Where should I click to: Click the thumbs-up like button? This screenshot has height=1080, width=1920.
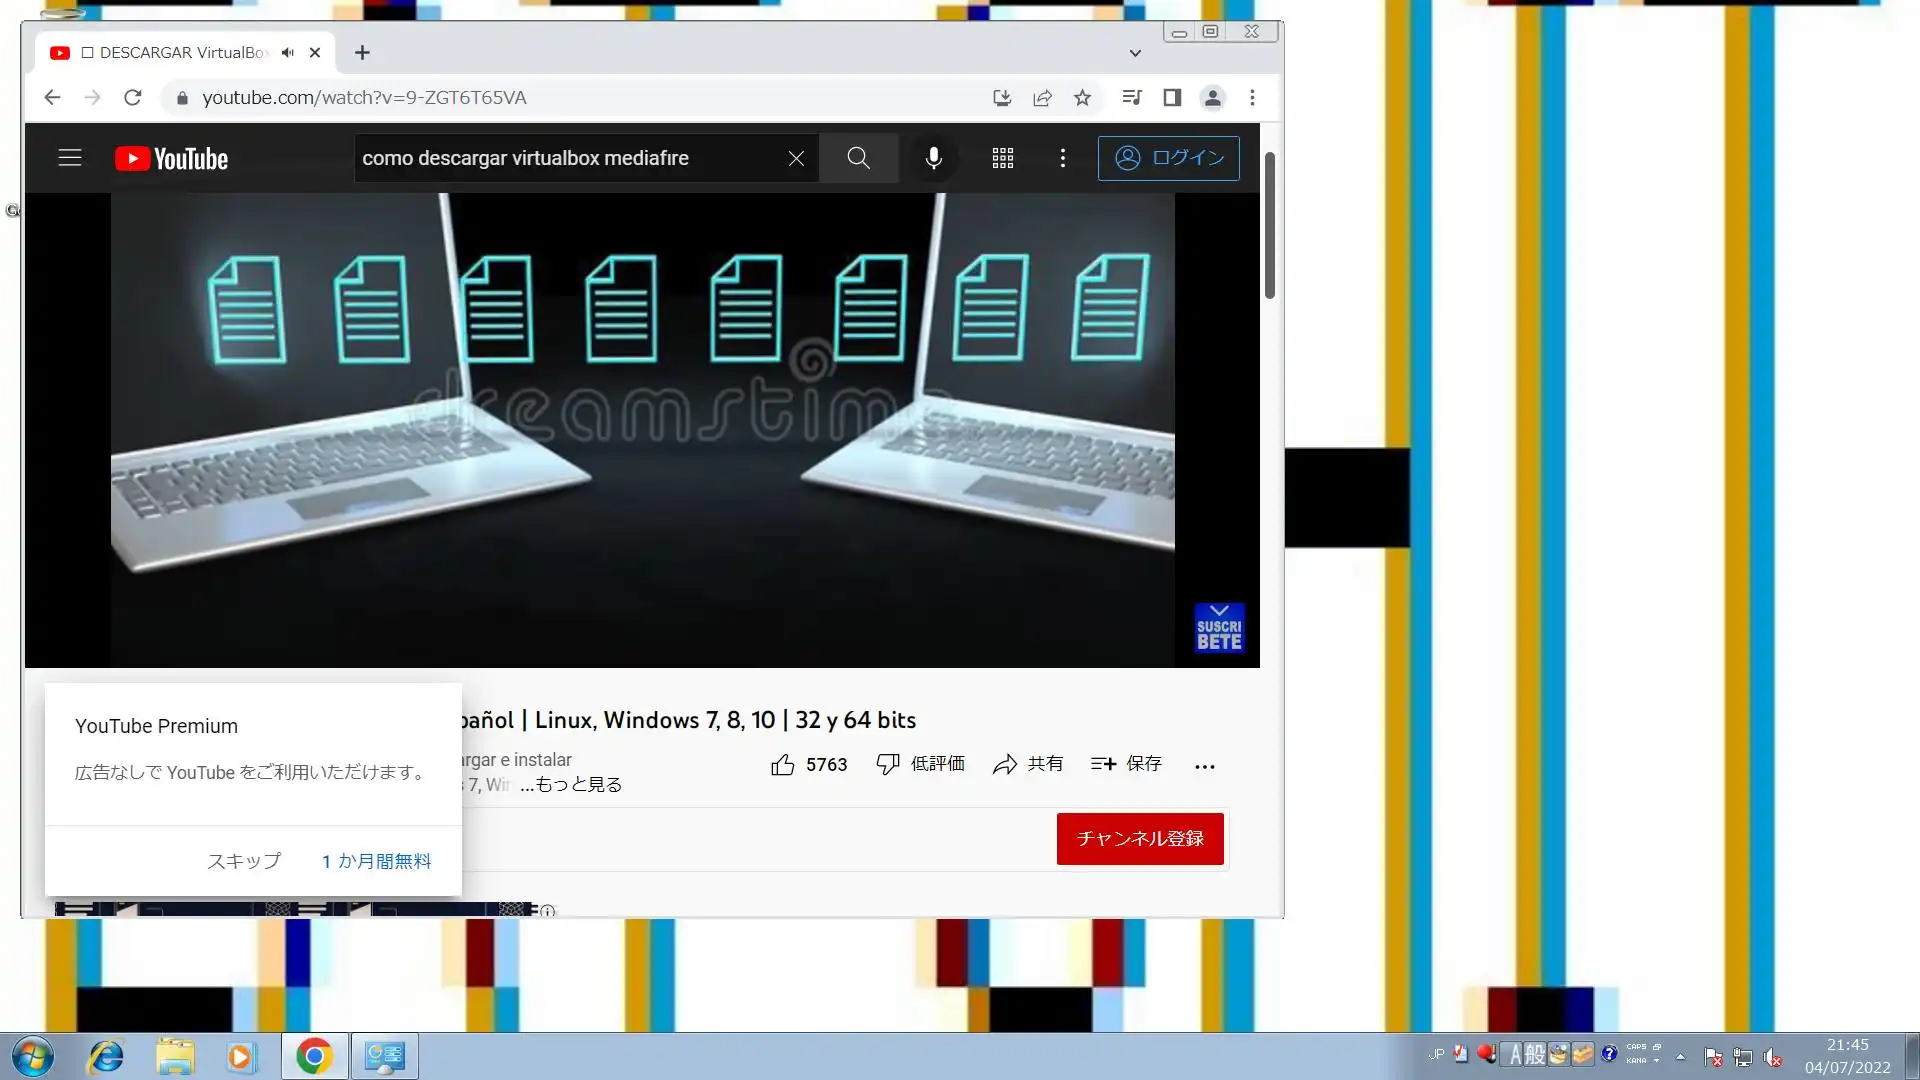783,765
